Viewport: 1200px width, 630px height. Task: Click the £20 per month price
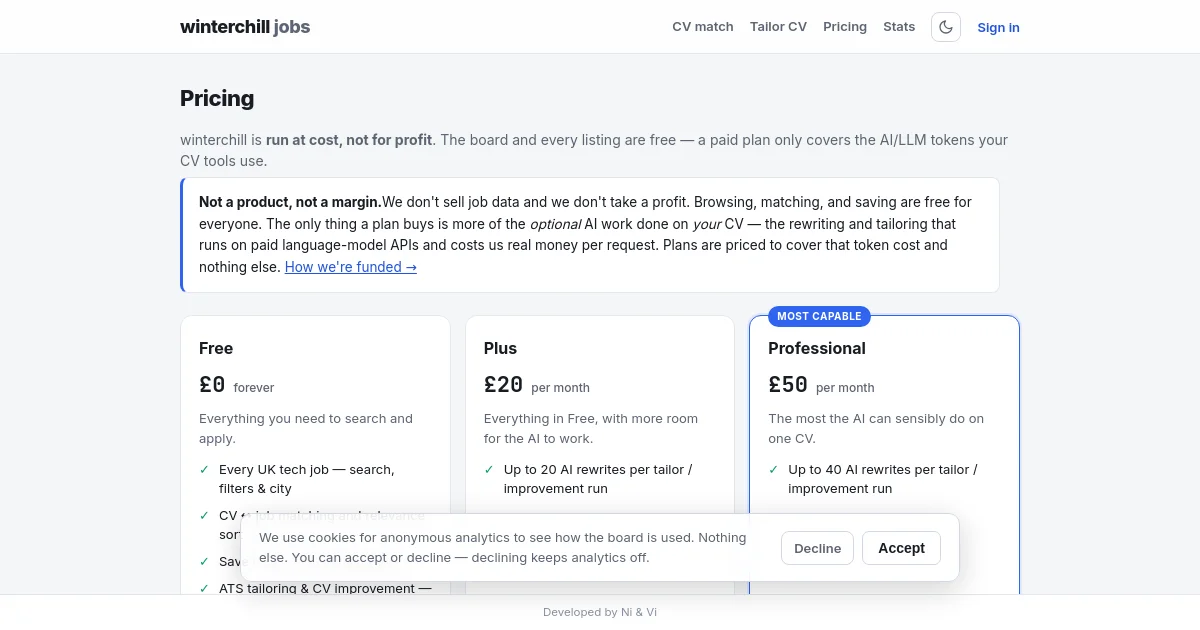point(537,385)
